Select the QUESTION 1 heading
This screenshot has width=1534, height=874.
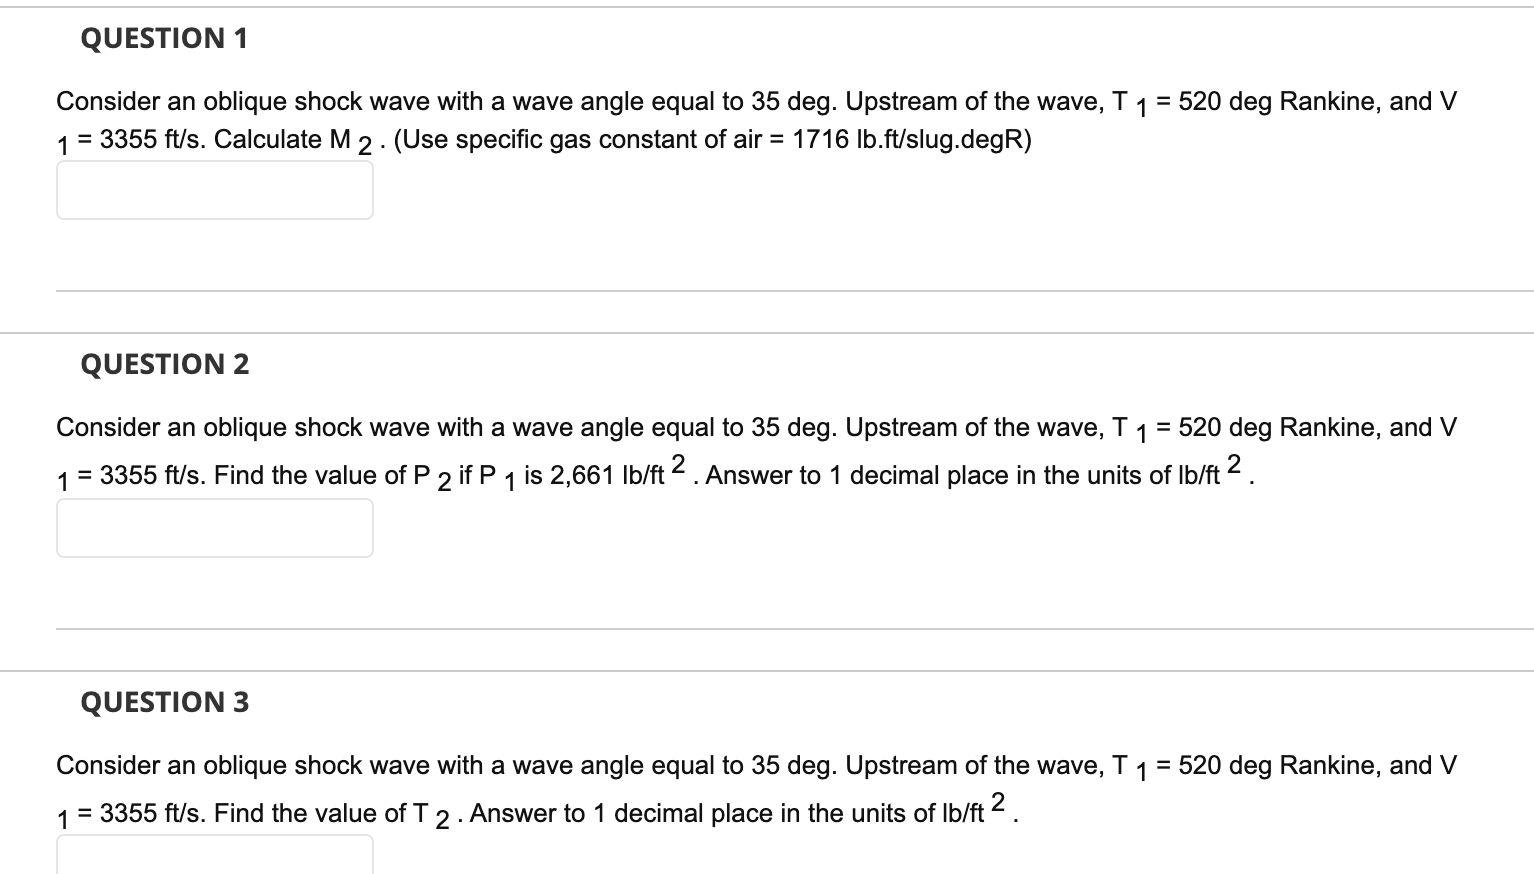[162, 38]
